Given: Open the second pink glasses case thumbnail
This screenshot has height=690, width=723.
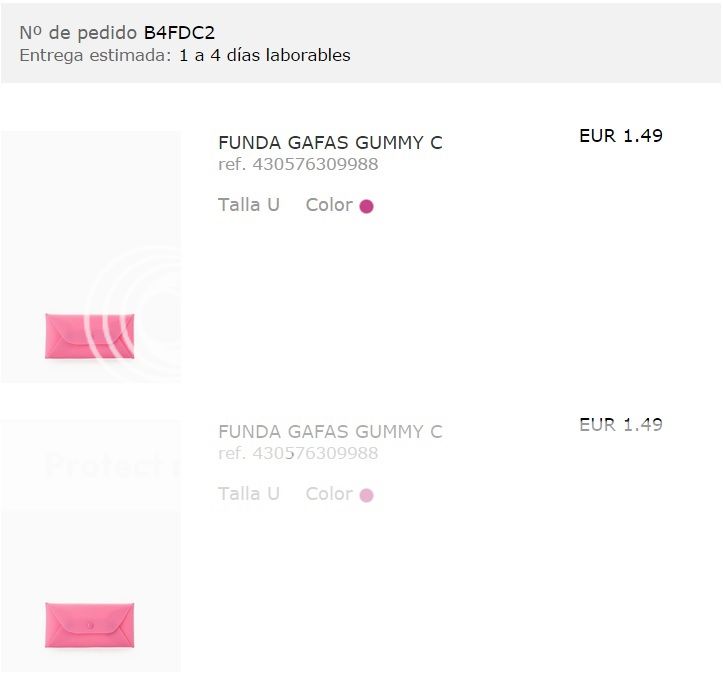Looking at the screenshot, I should pyautogui.click(x=89, y=624).
